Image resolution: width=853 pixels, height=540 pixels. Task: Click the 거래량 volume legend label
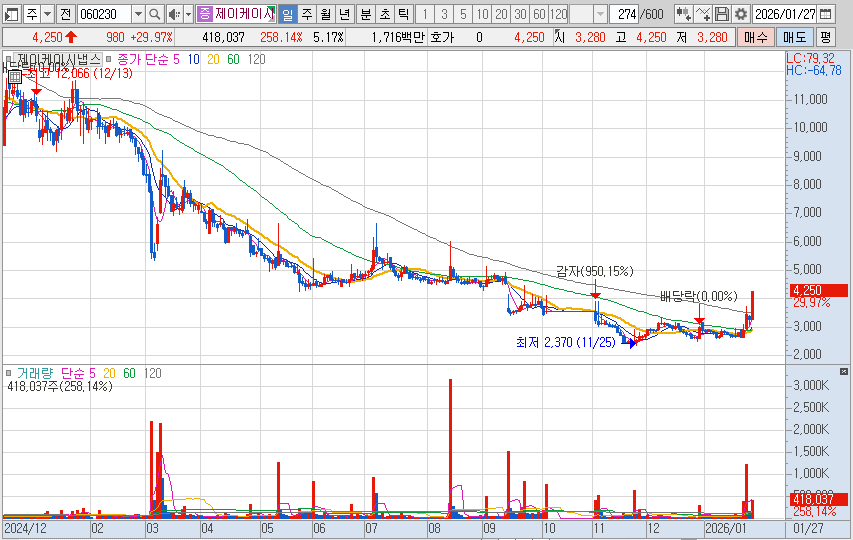coord(35,373)
